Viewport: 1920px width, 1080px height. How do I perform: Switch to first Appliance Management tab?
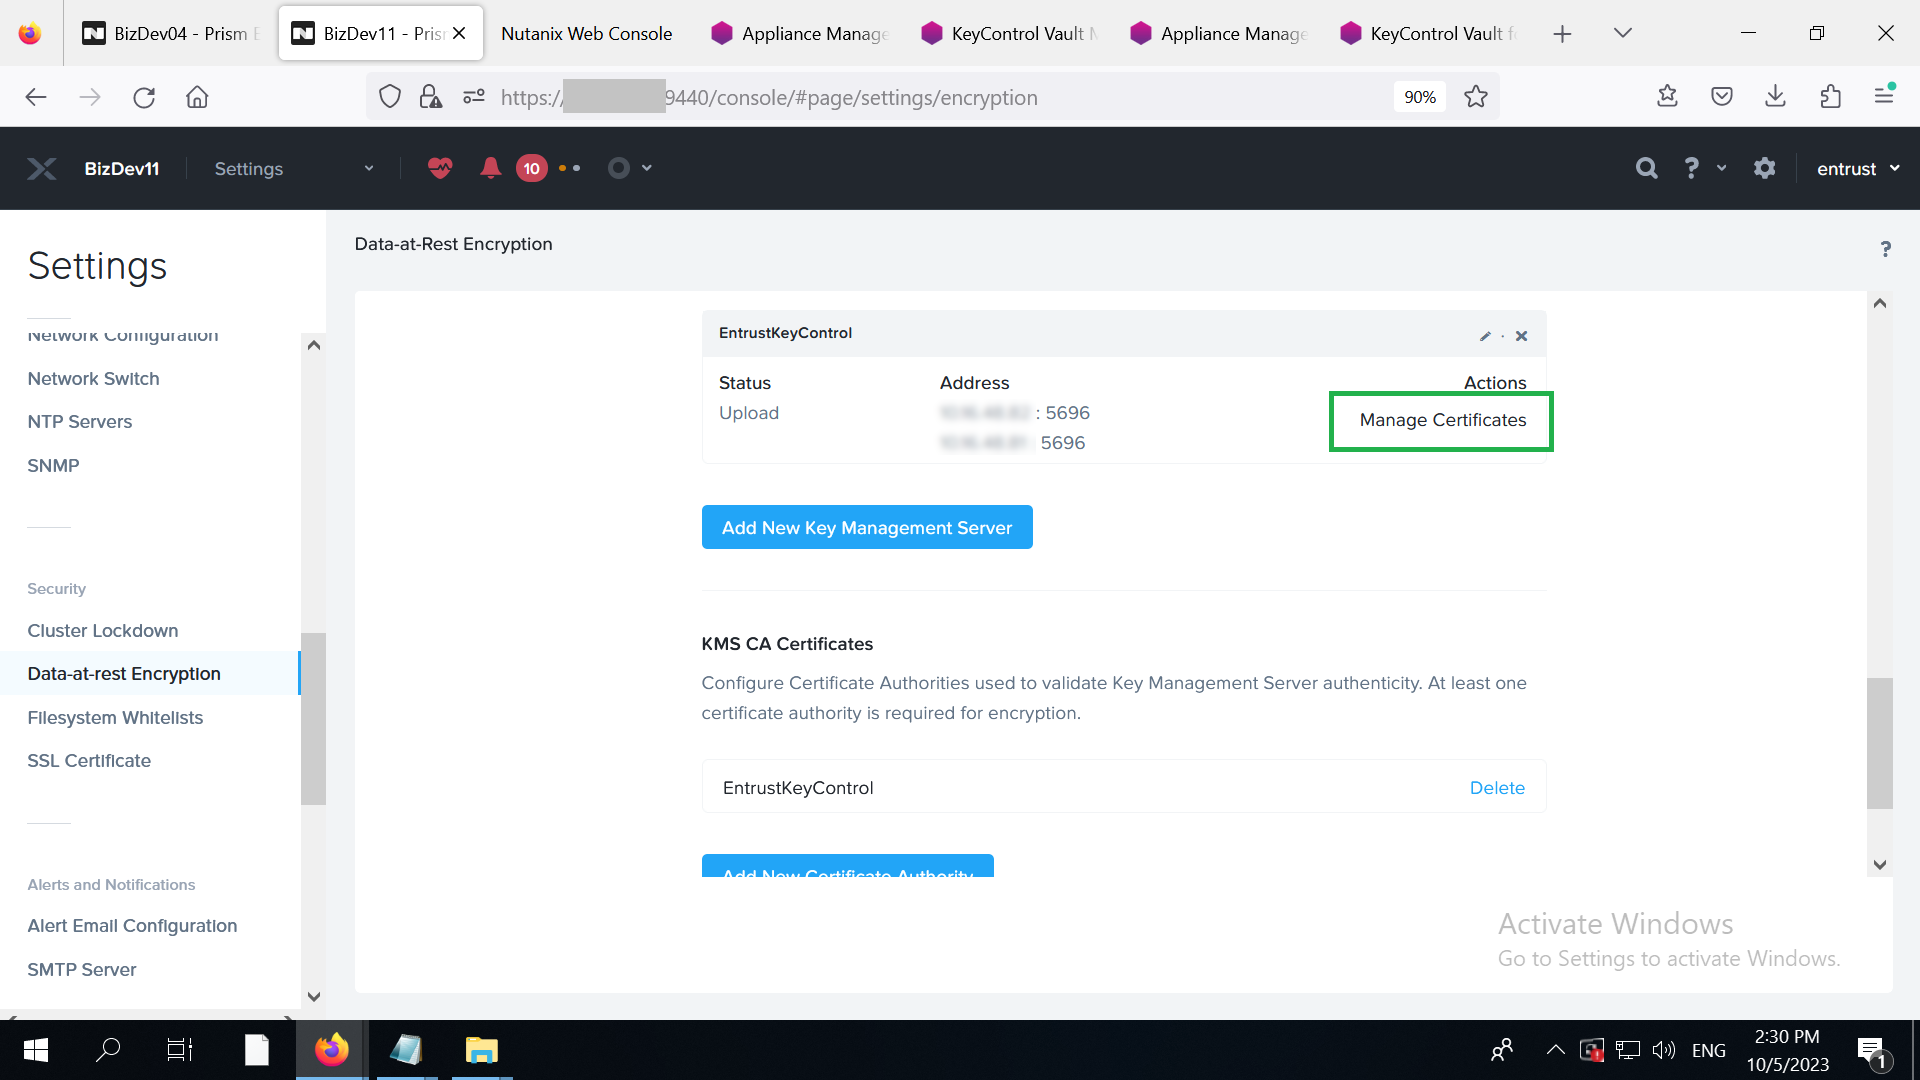(x=800, y=33)
